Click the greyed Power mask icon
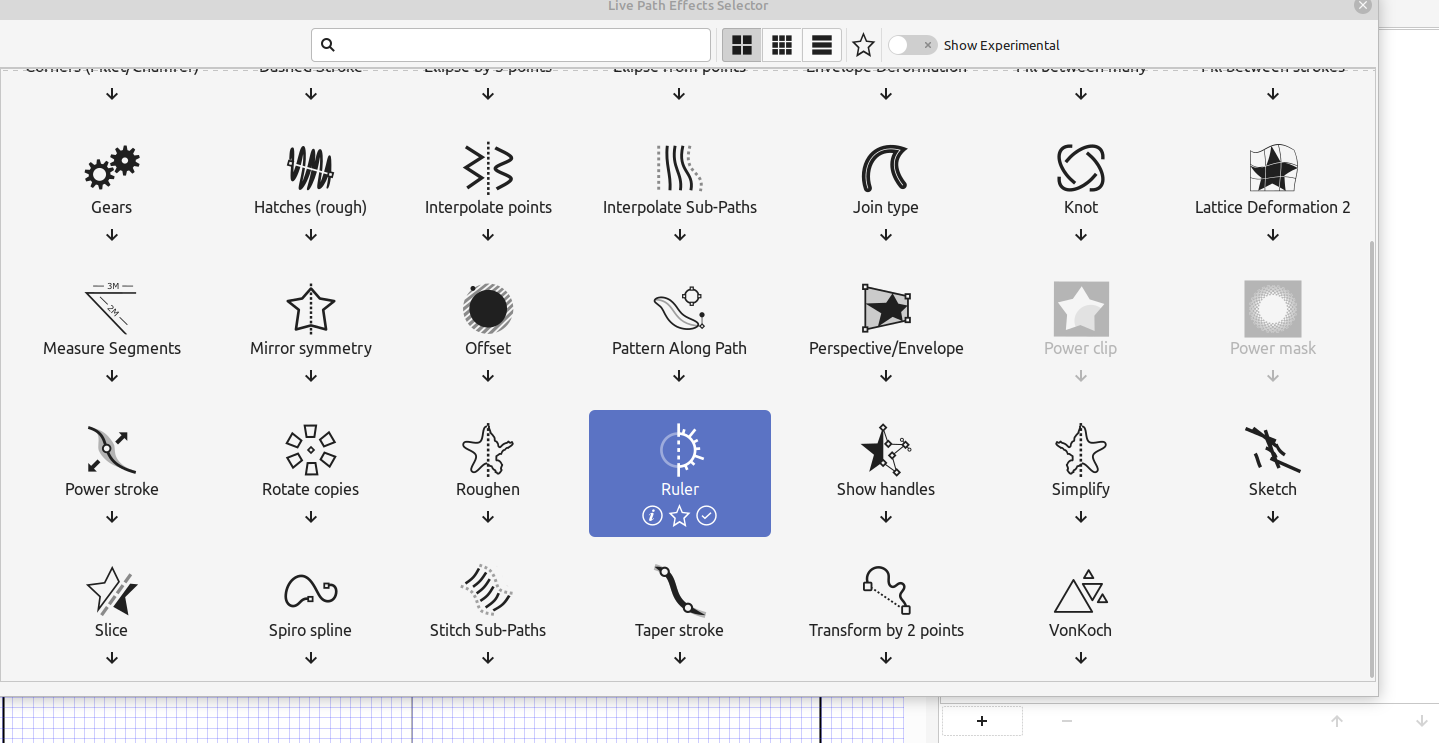Viewport: 1439px width, 743px height. 1273,308
